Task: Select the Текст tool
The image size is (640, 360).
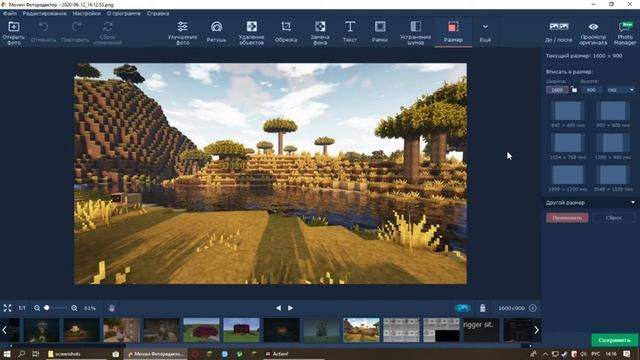Action: point(350,32)
